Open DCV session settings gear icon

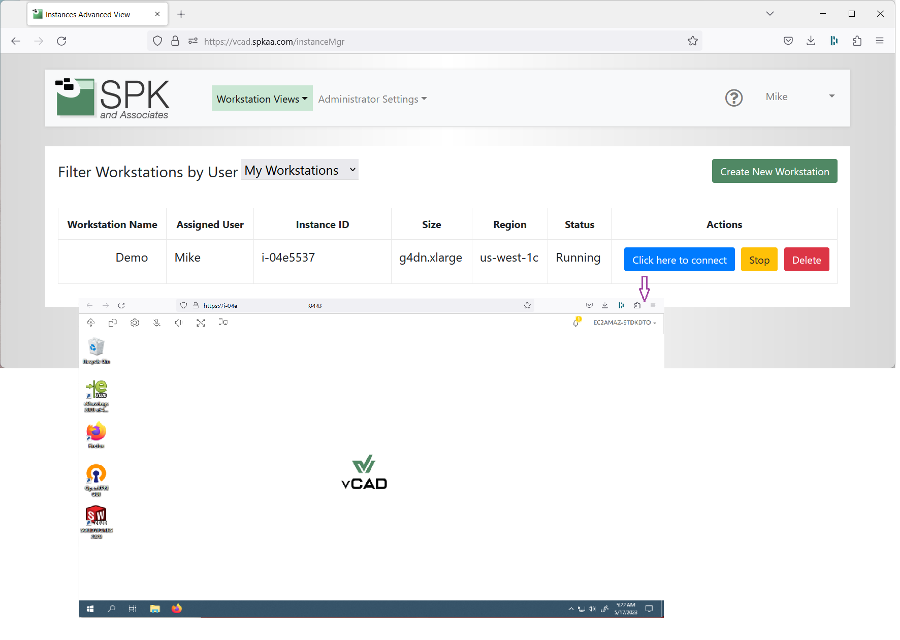click(135, 323)
